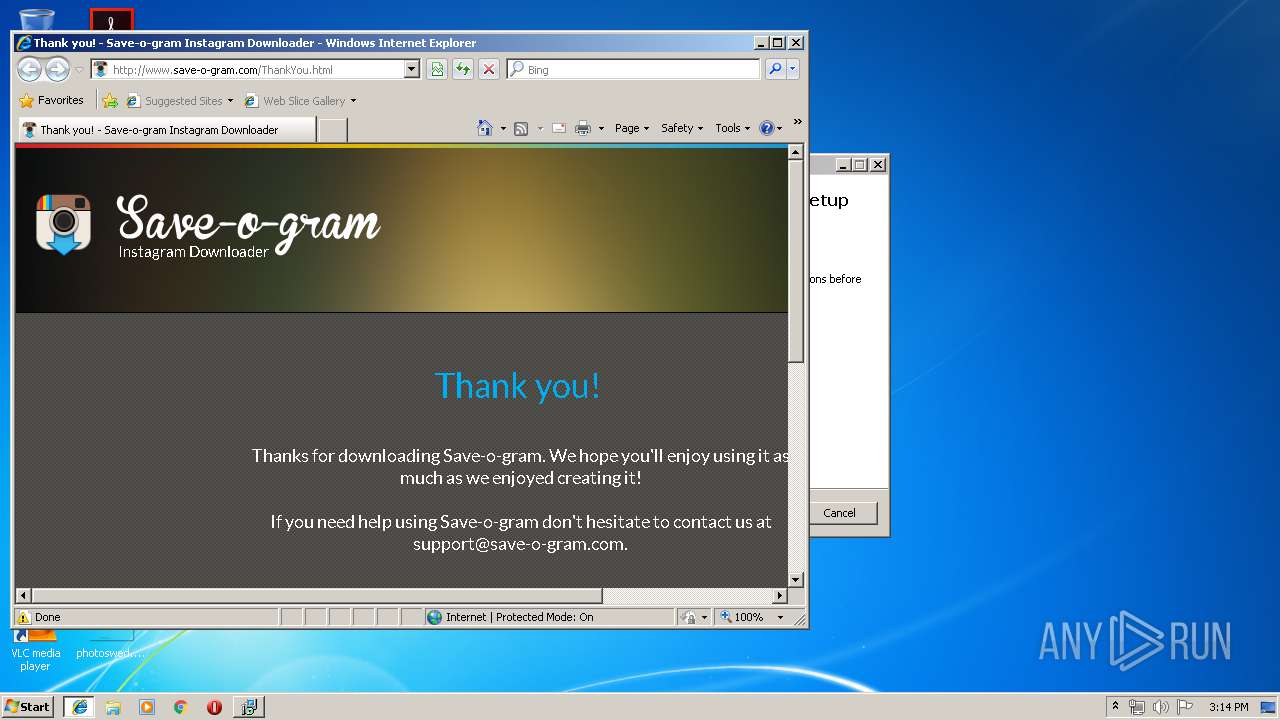Go back using the browser Back arrow
This screenshot has height=720, width=1280.
coord(29,69)
